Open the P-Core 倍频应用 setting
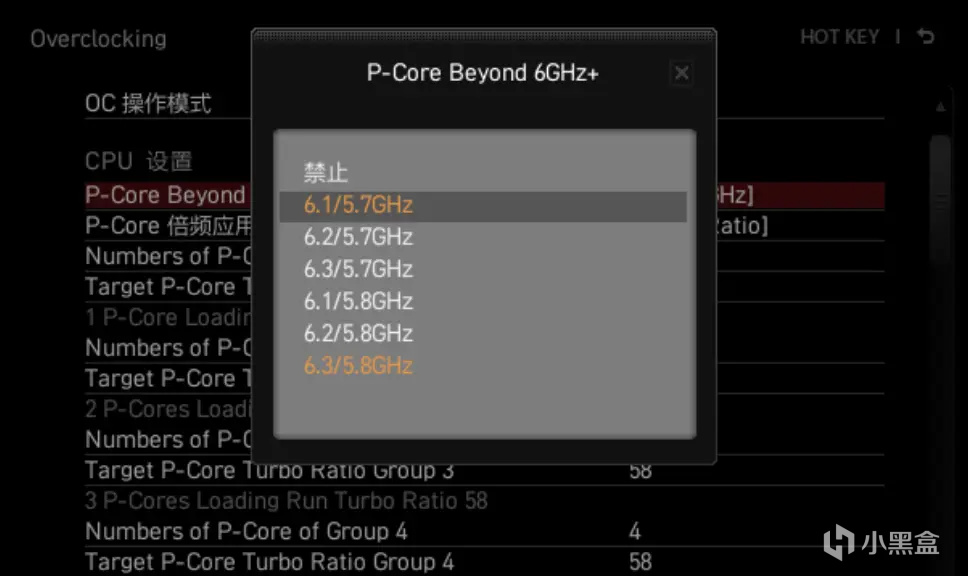Viewport: 968px width, 576px height. tap(165, 226)
